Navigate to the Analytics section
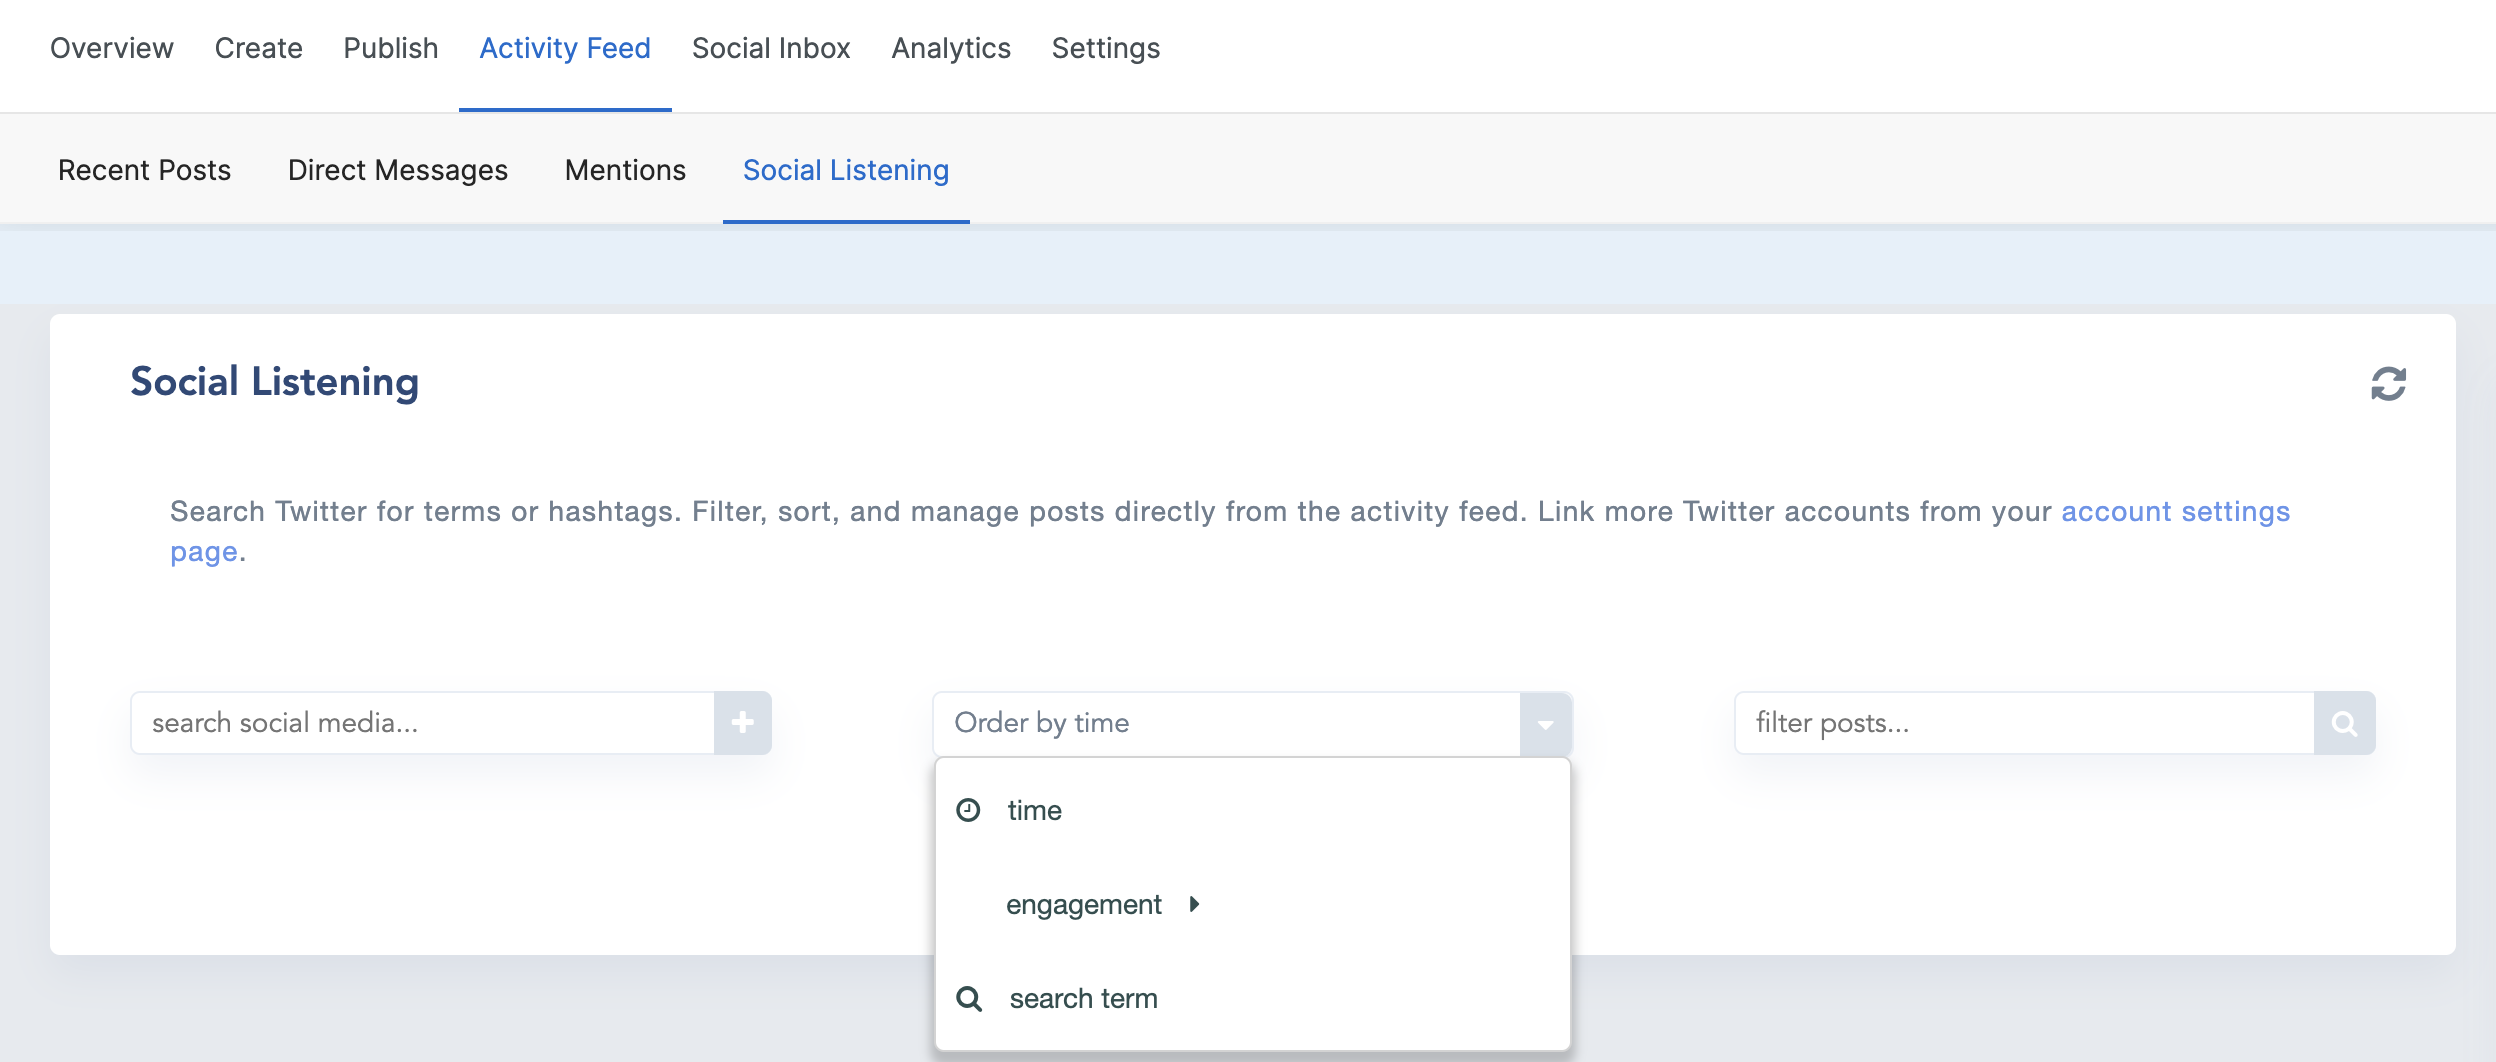This screenshot has height=1062, width=2496. 950,48
